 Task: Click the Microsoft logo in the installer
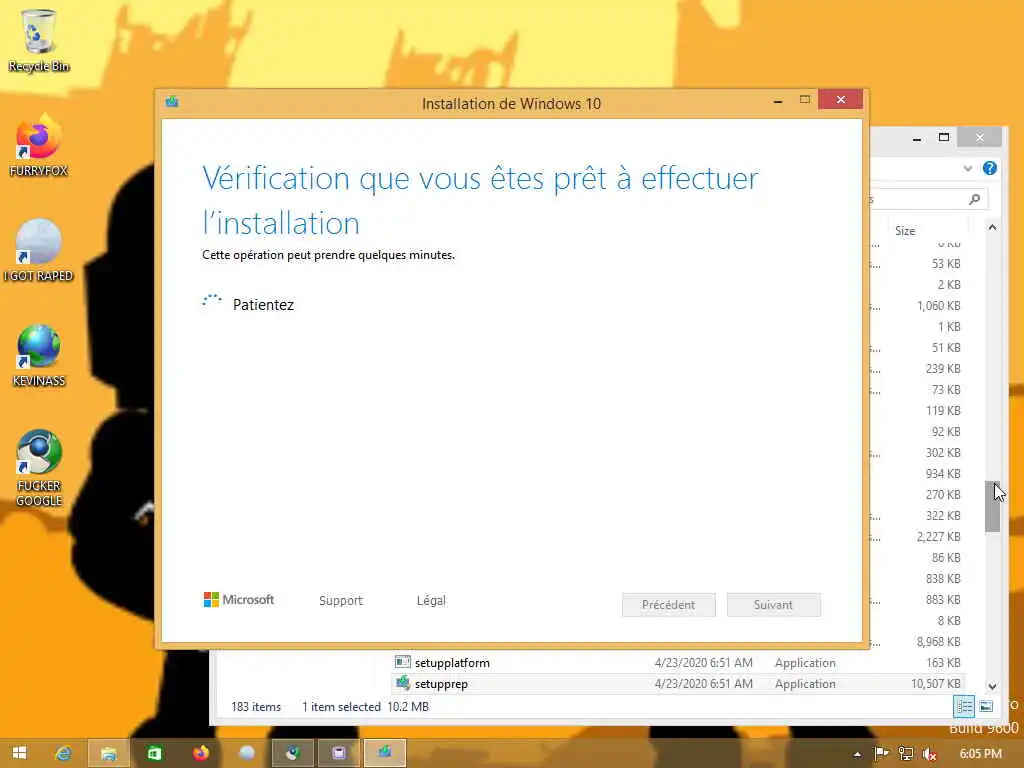point(238,600)
